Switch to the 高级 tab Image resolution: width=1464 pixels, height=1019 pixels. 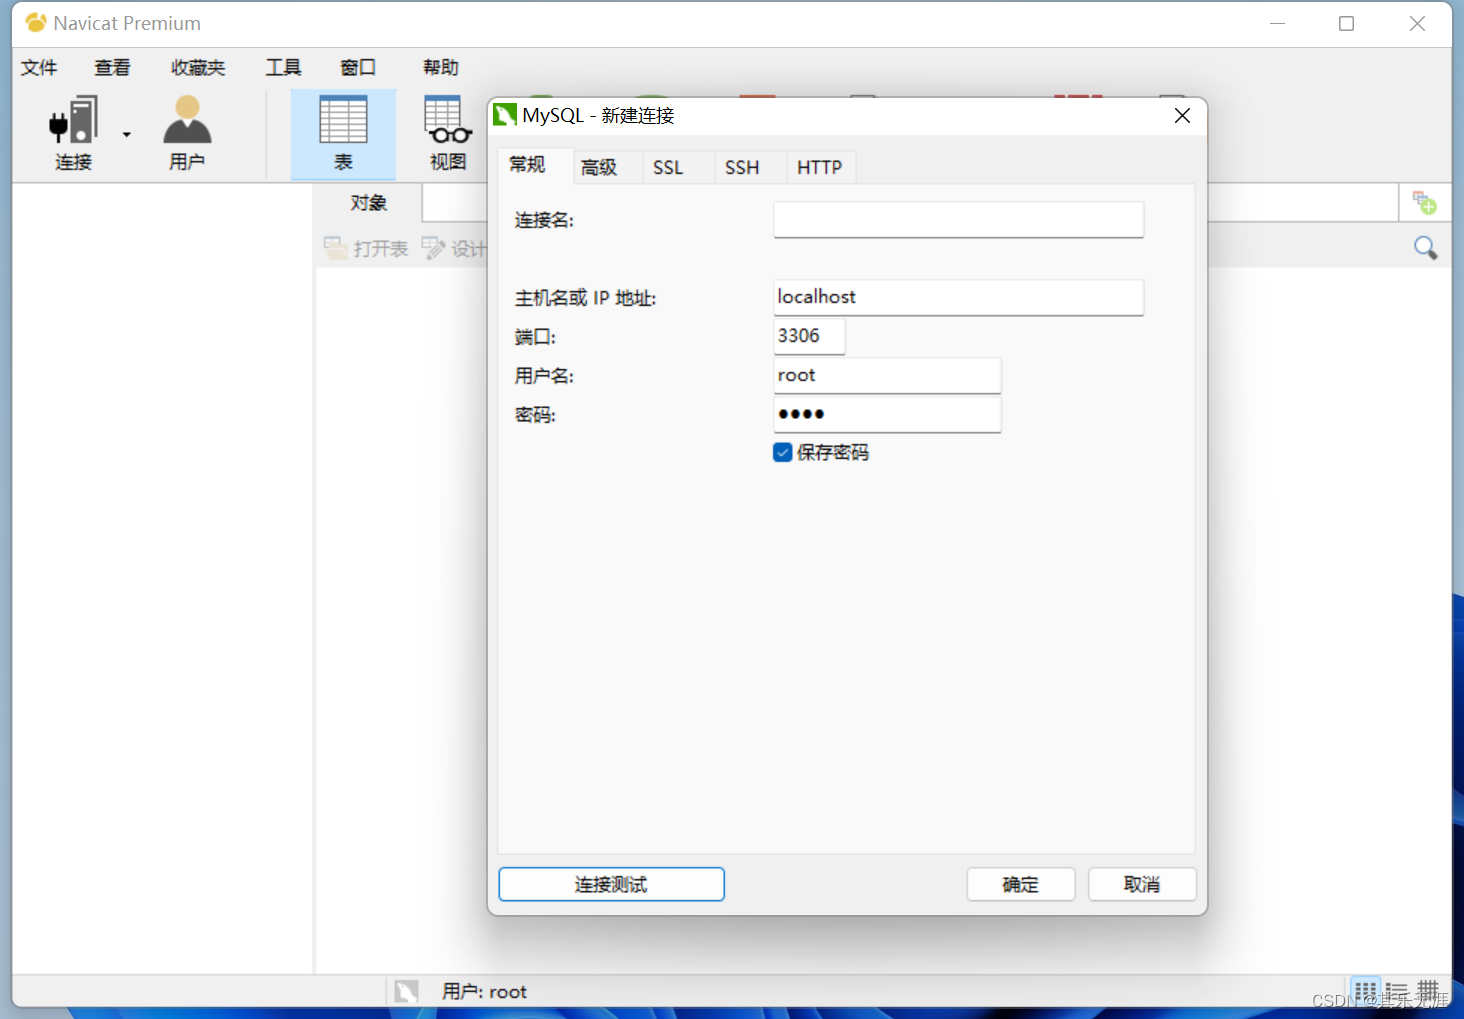tap(599, 168)
